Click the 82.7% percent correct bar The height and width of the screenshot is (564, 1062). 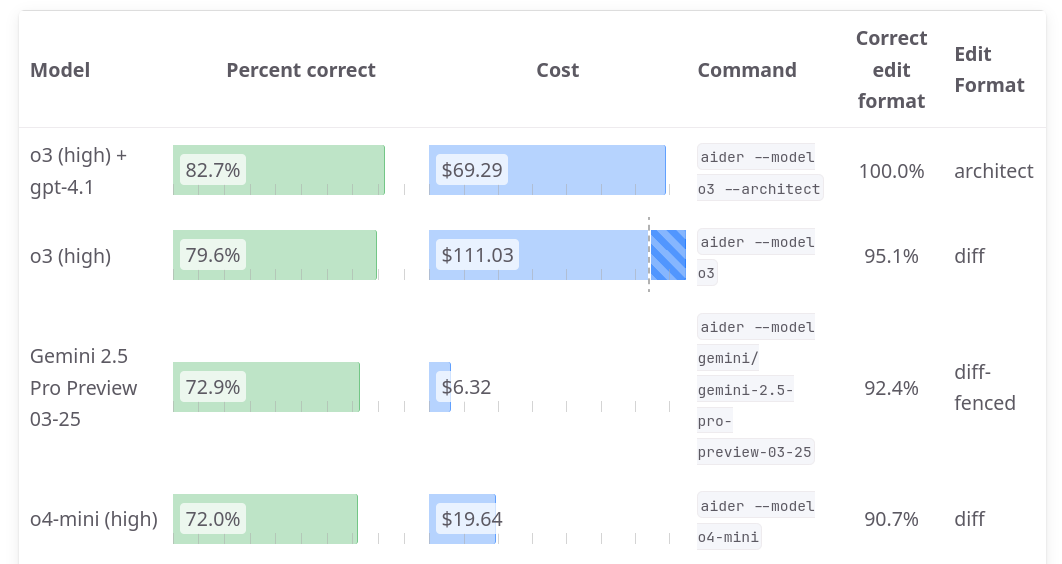click(x=279, y=170)
